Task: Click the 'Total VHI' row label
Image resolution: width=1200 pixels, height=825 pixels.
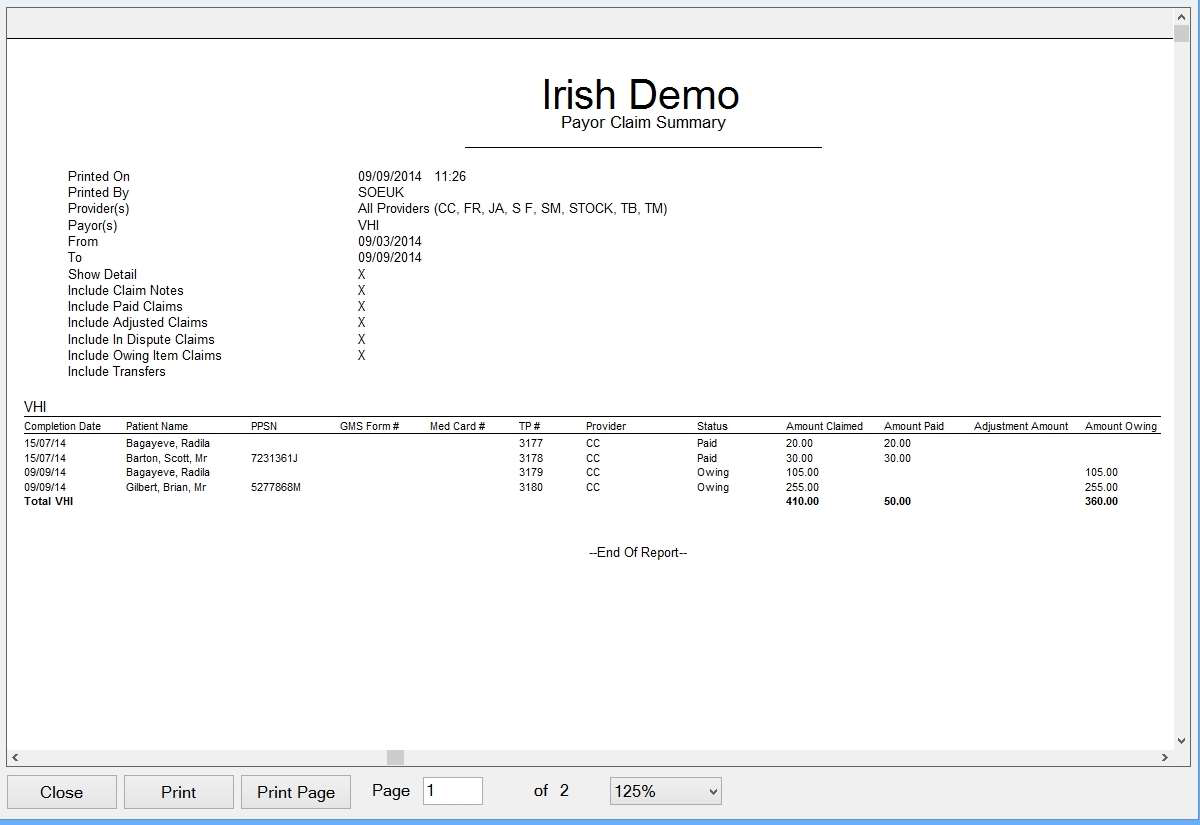Action: 49,502
